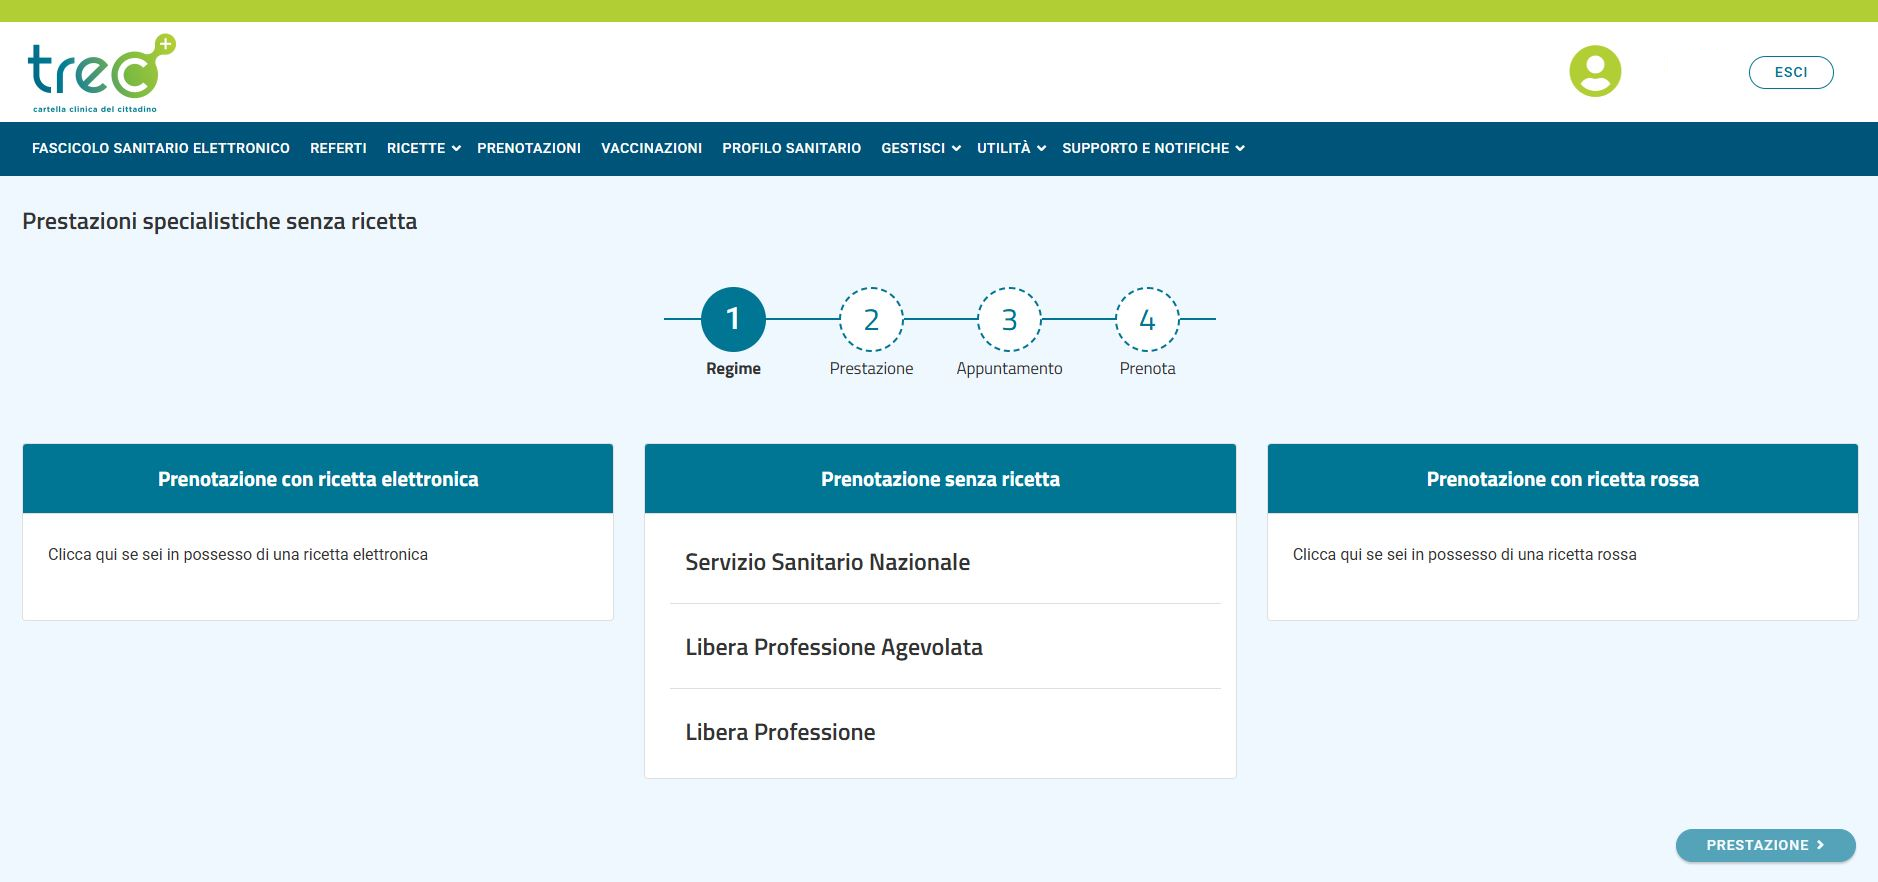Click the Prestazione next button
Viewport: 1878px width, 882px height.
pos(1764,845)
